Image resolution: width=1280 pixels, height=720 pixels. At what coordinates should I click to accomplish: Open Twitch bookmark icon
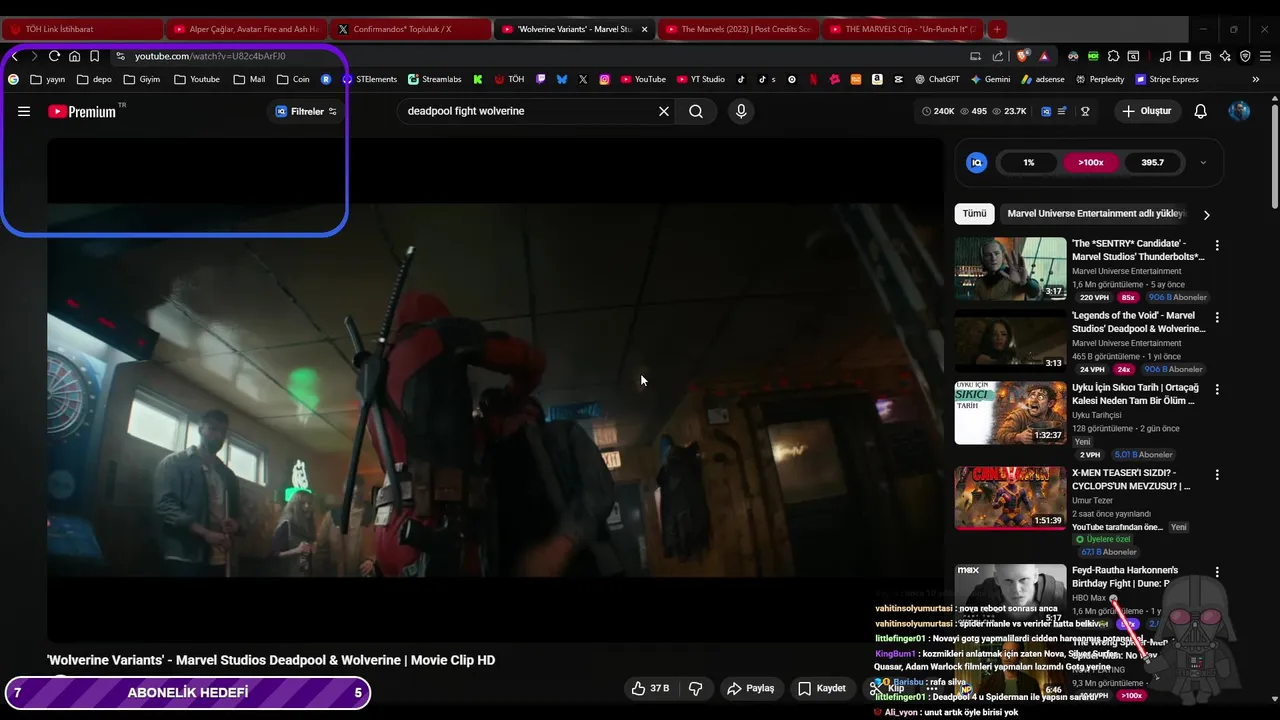pyautogui.click(x=541, y=79)
